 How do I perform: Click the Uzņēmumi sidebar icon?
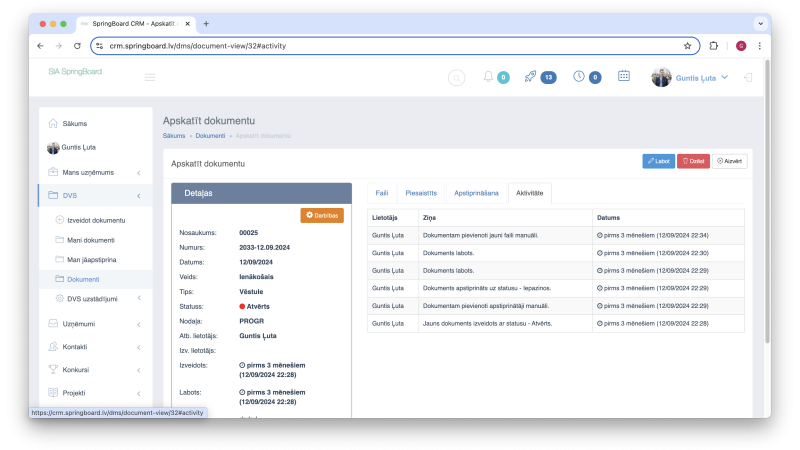tap(53, 323)
